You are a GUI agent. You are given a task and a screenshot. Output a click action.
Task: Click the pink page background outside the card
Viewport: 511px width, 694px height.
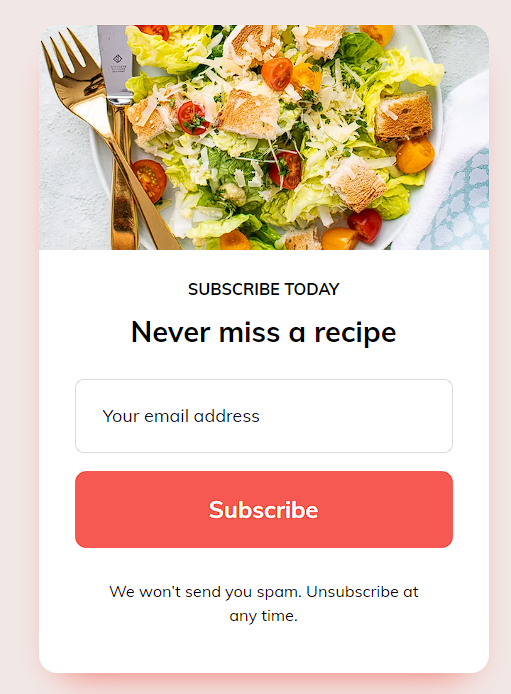click(x=19, y=354)
